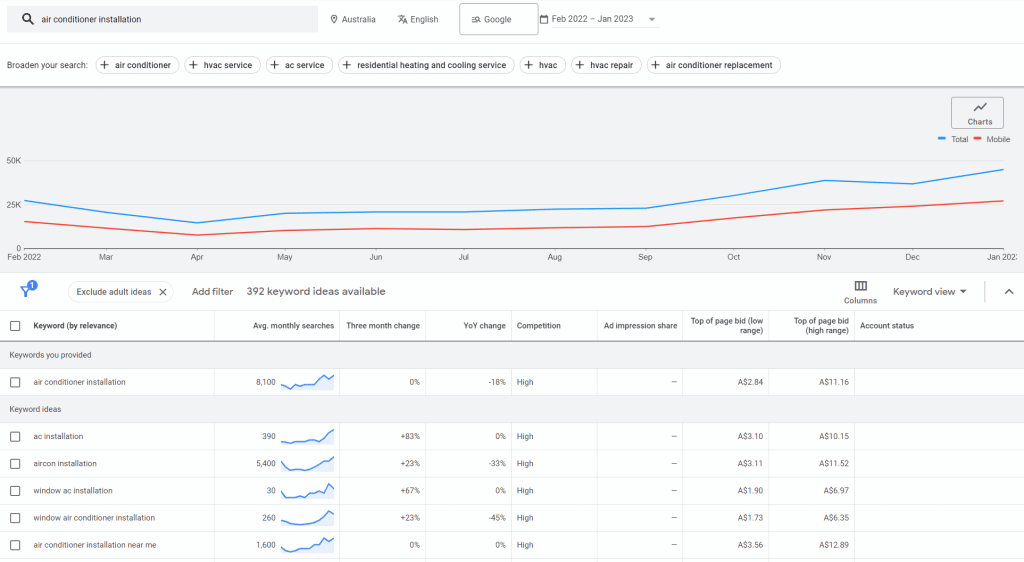Select all keywords header checkbox
The image size is (1024, 562).
(x=15, y=326)
